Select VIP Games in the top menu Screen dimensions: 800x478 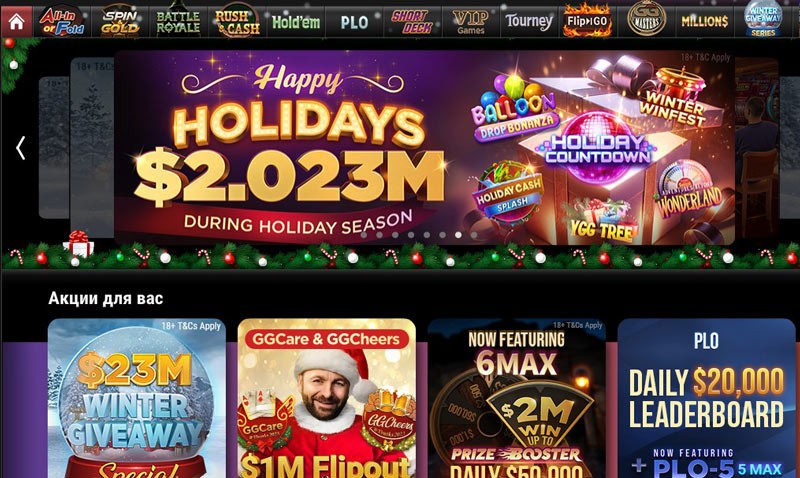tap(470, 22)
